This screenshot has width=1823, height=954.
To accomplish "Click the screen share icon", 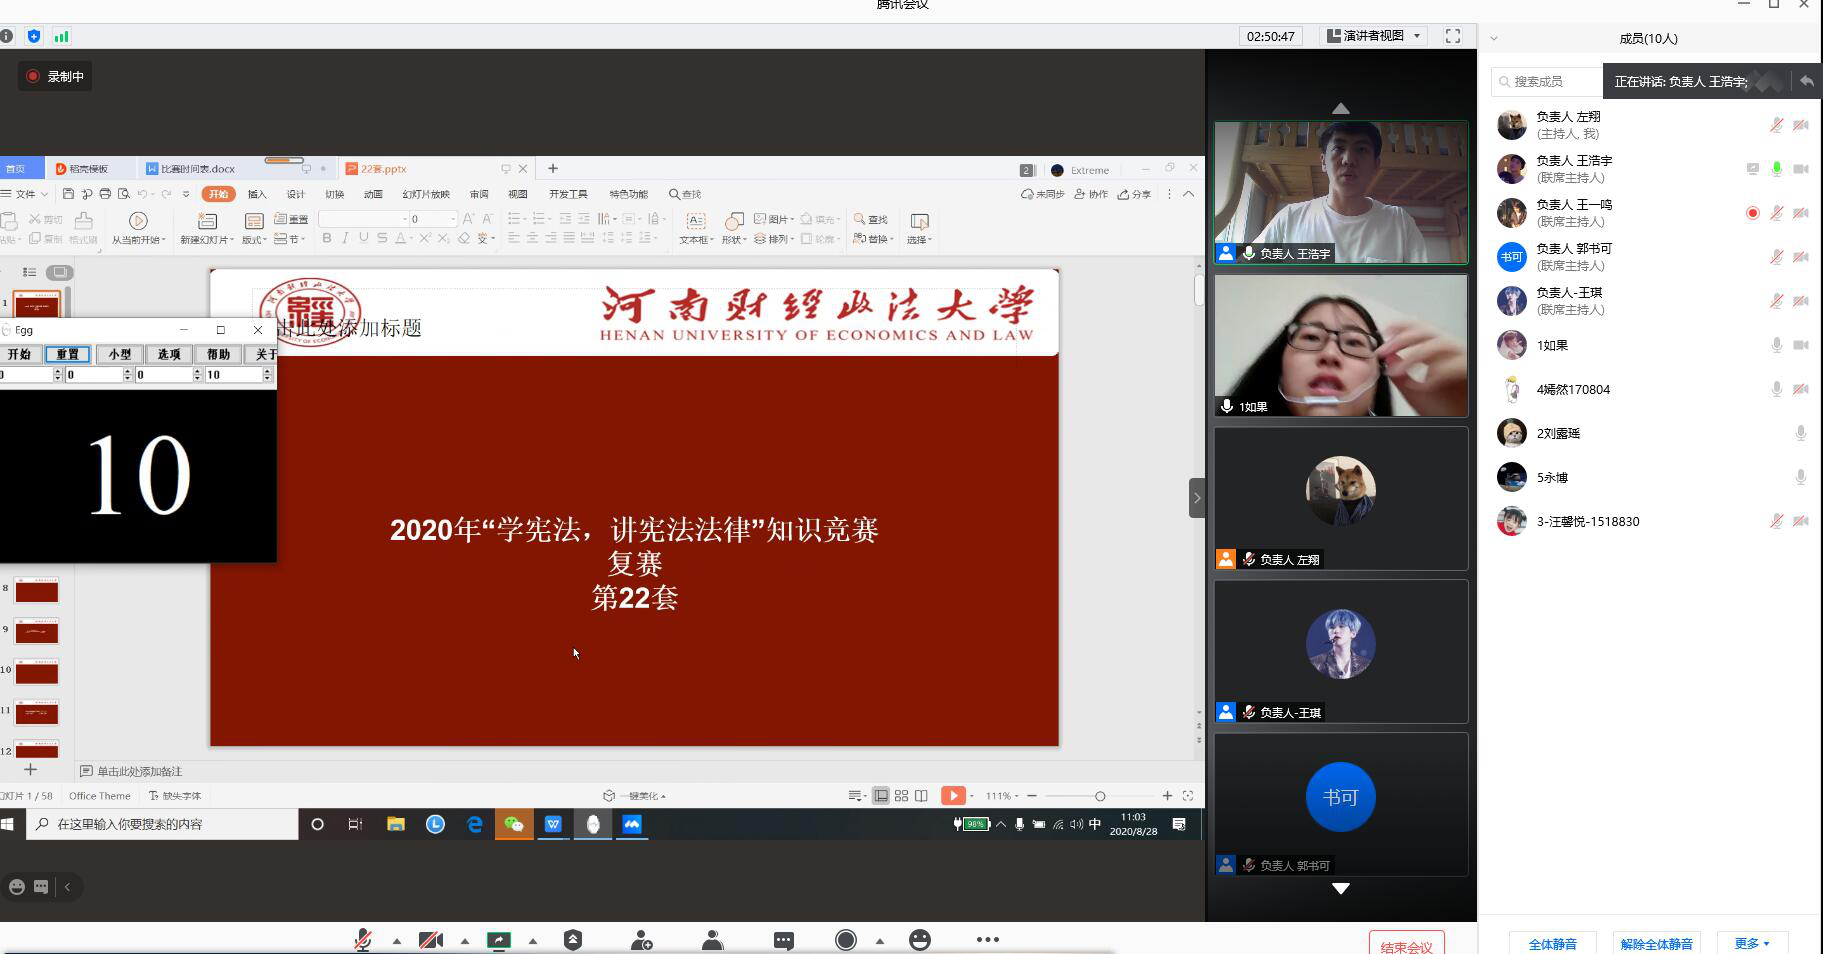I will tap(498, 940).
